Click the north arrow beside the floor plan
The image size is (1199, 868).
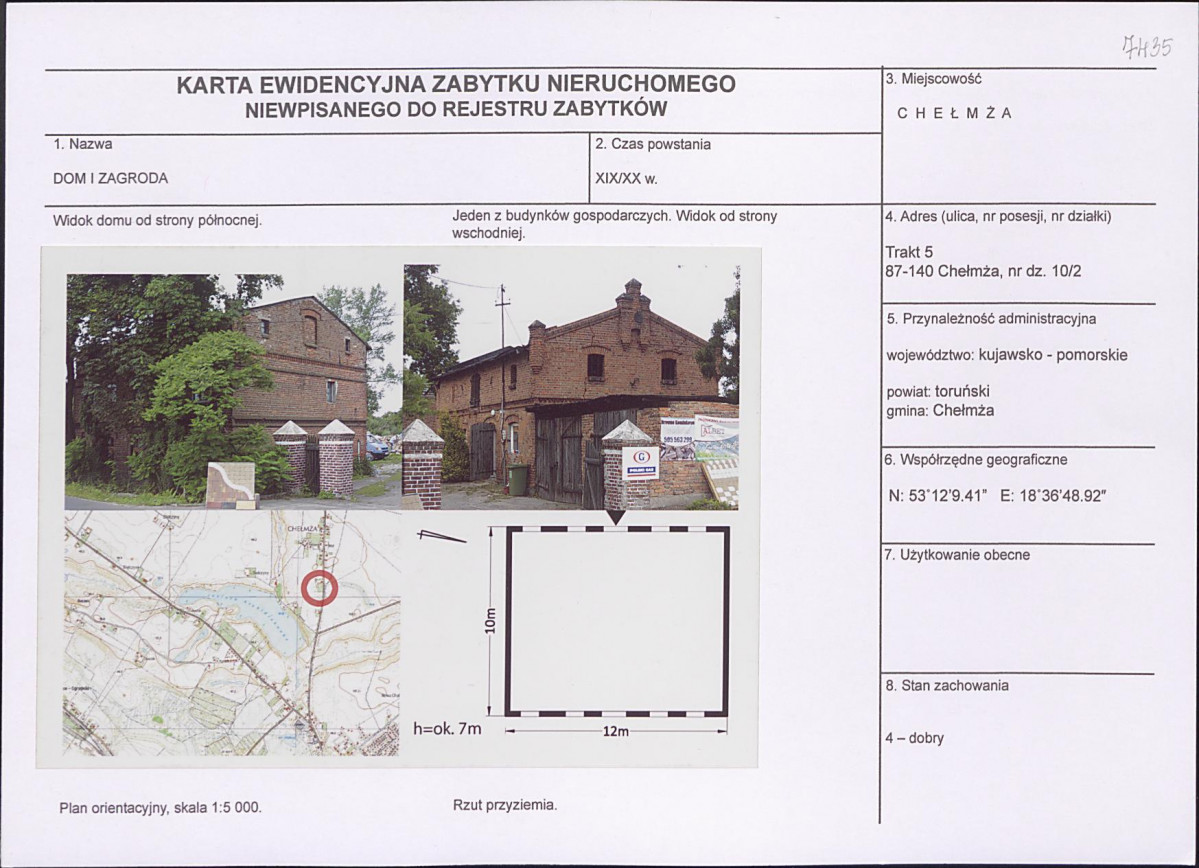443,537
